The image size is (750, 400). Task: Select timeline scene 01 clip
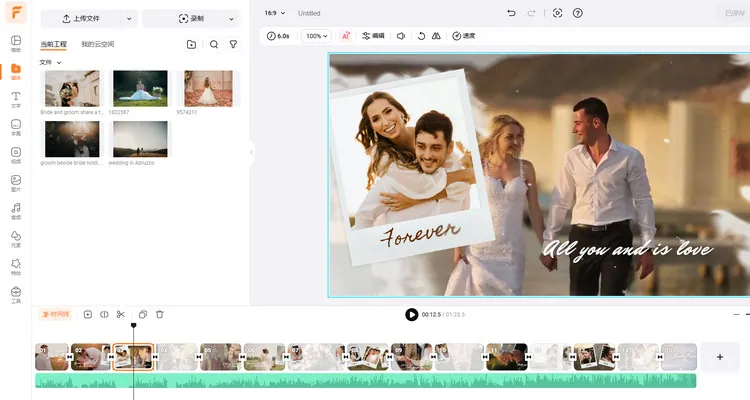point(52,357)
